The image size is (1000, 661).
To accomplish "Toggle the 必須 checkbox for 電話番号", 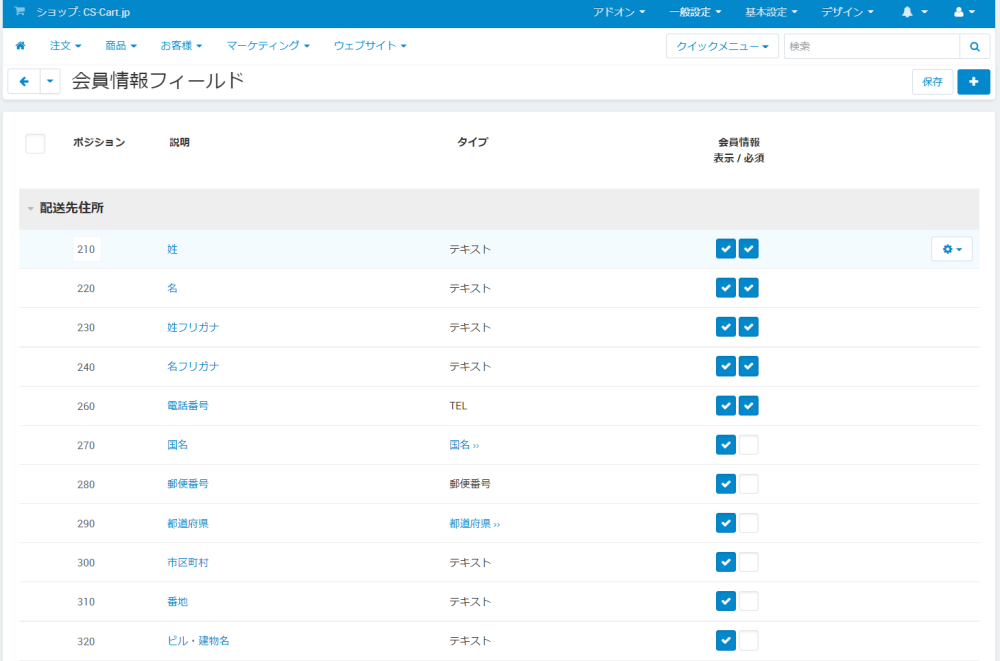I will point(749,406).
